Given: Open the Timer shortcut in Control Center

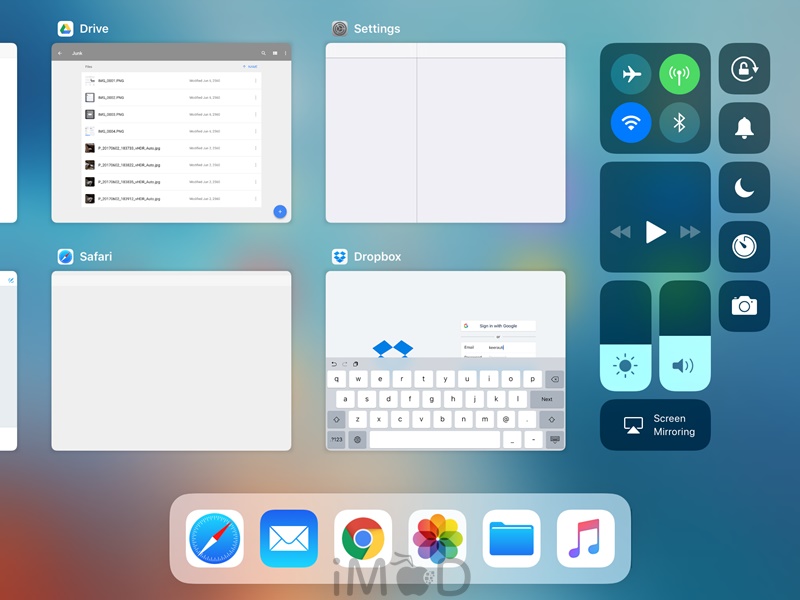Looking at the screenshot, I should coord(744,247).
